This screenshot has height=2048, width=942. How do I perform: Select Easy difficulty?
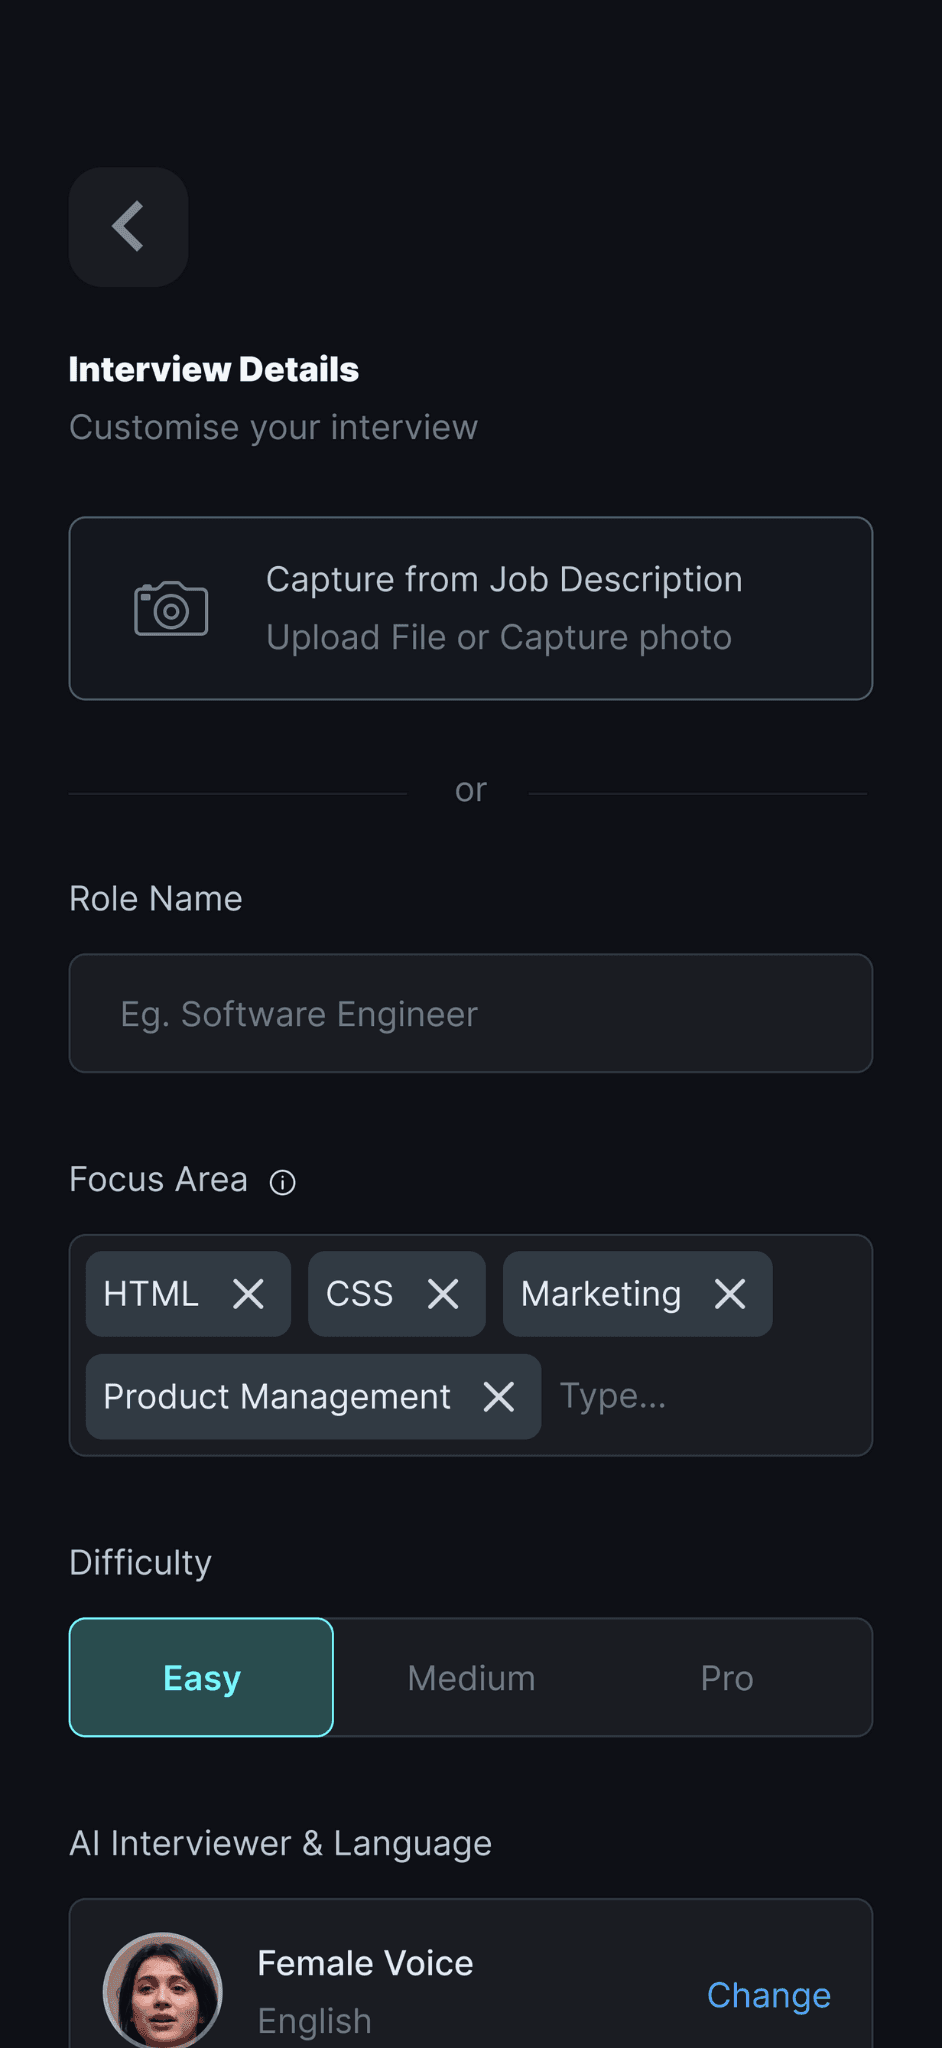coord(202,1677)
